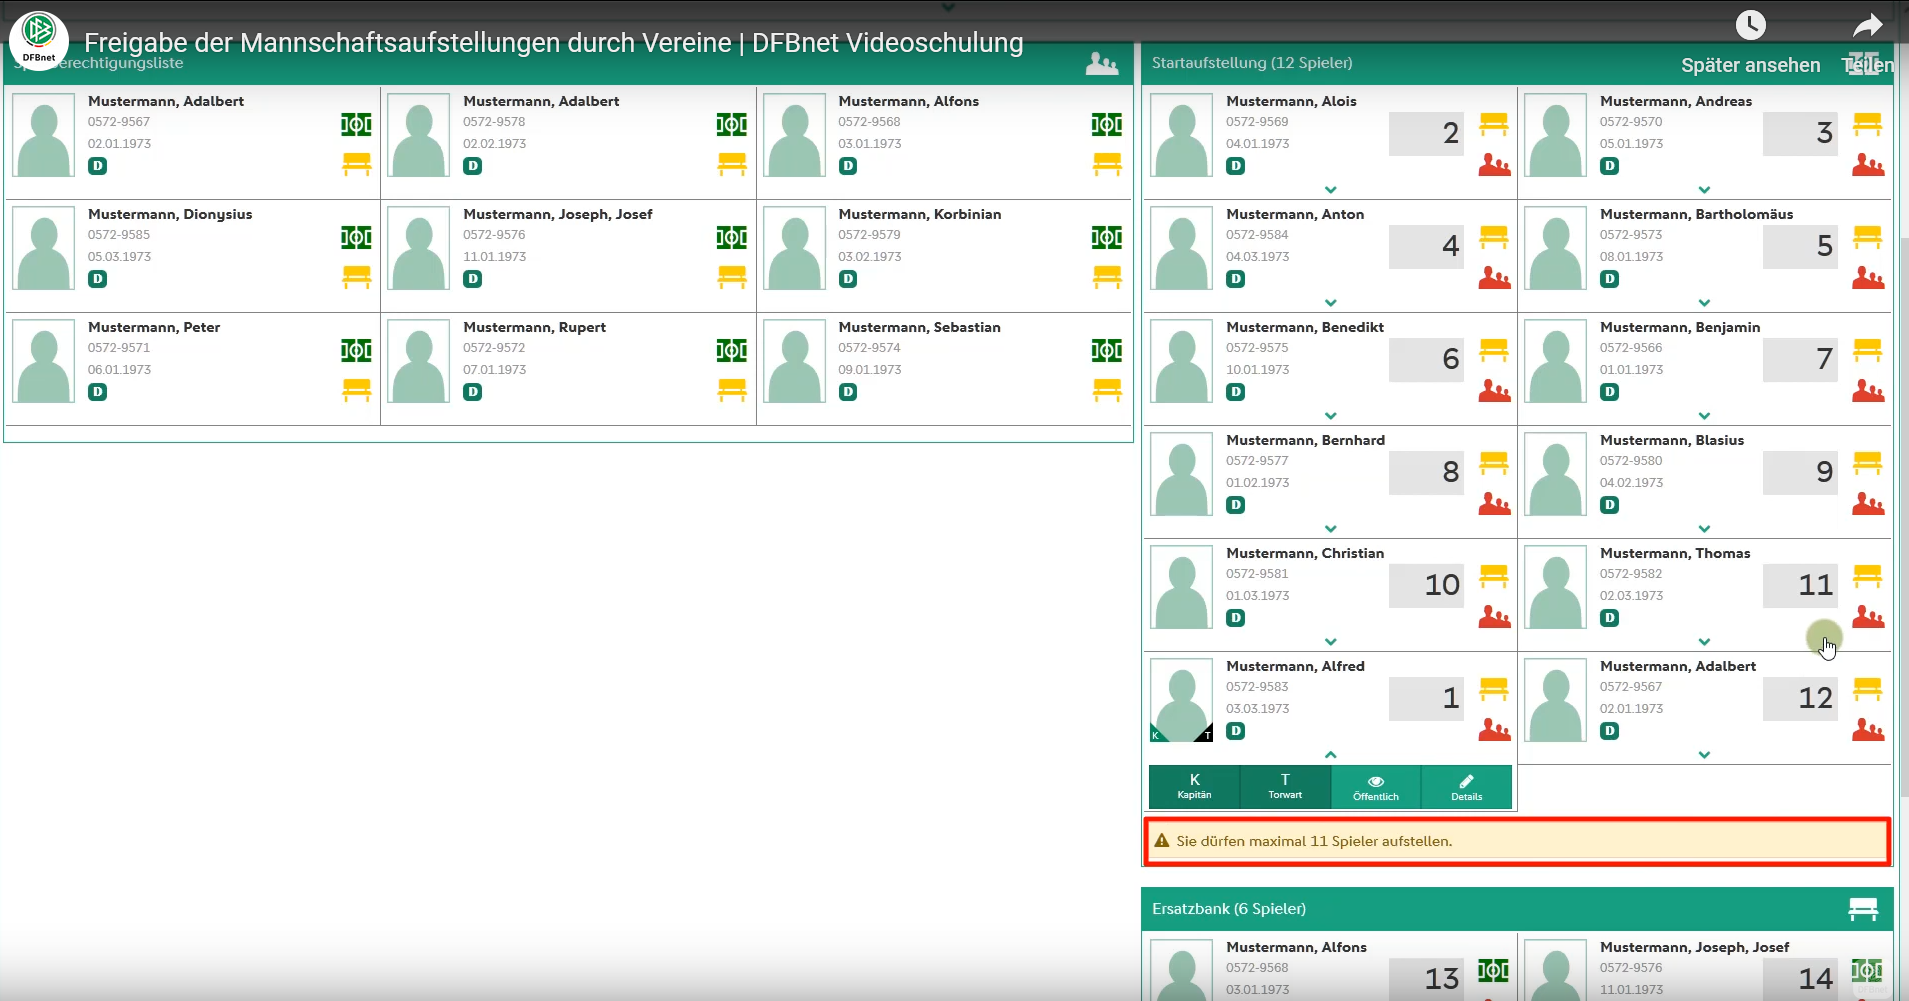1909x1001 pixels.
Task: Remove Mustermann, Alois using the red players icon
Action: click(1494, 165)
